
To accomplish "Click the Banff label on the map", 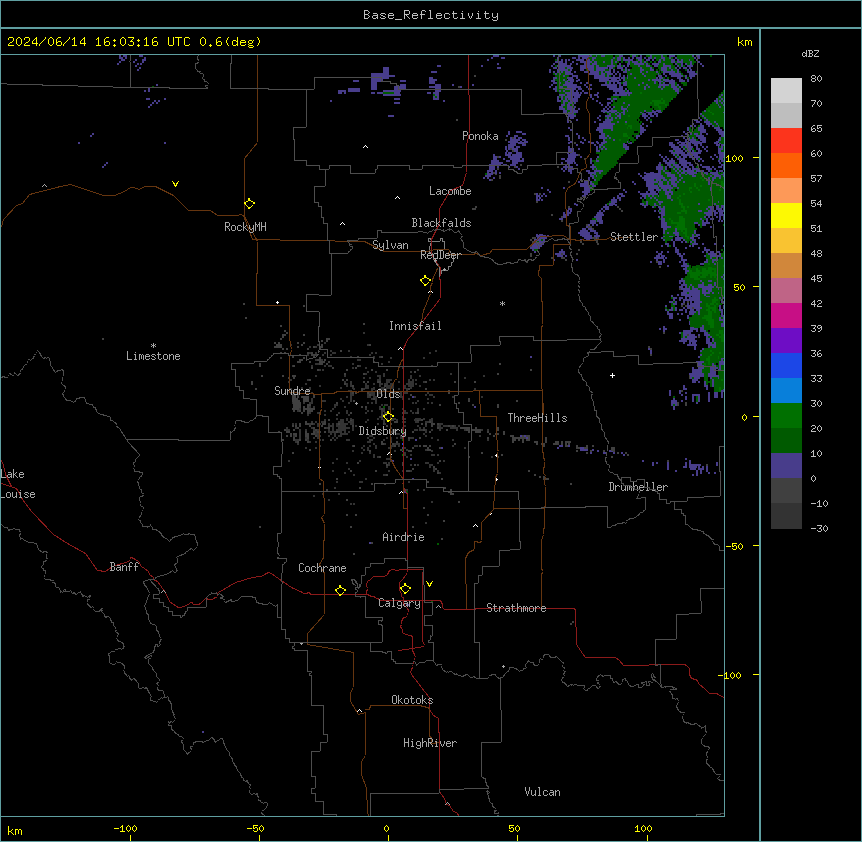I will [x=124, y=567].
